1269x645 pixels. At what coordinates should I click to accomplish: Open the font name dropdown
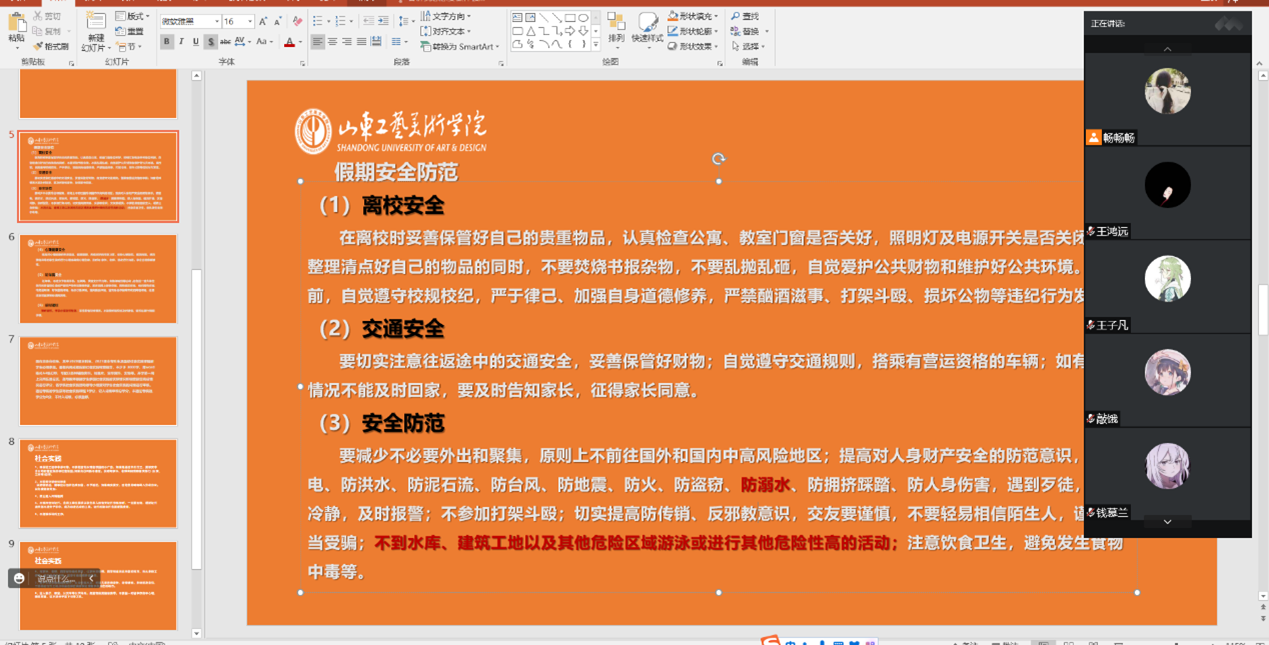click(x=216, y=21)
